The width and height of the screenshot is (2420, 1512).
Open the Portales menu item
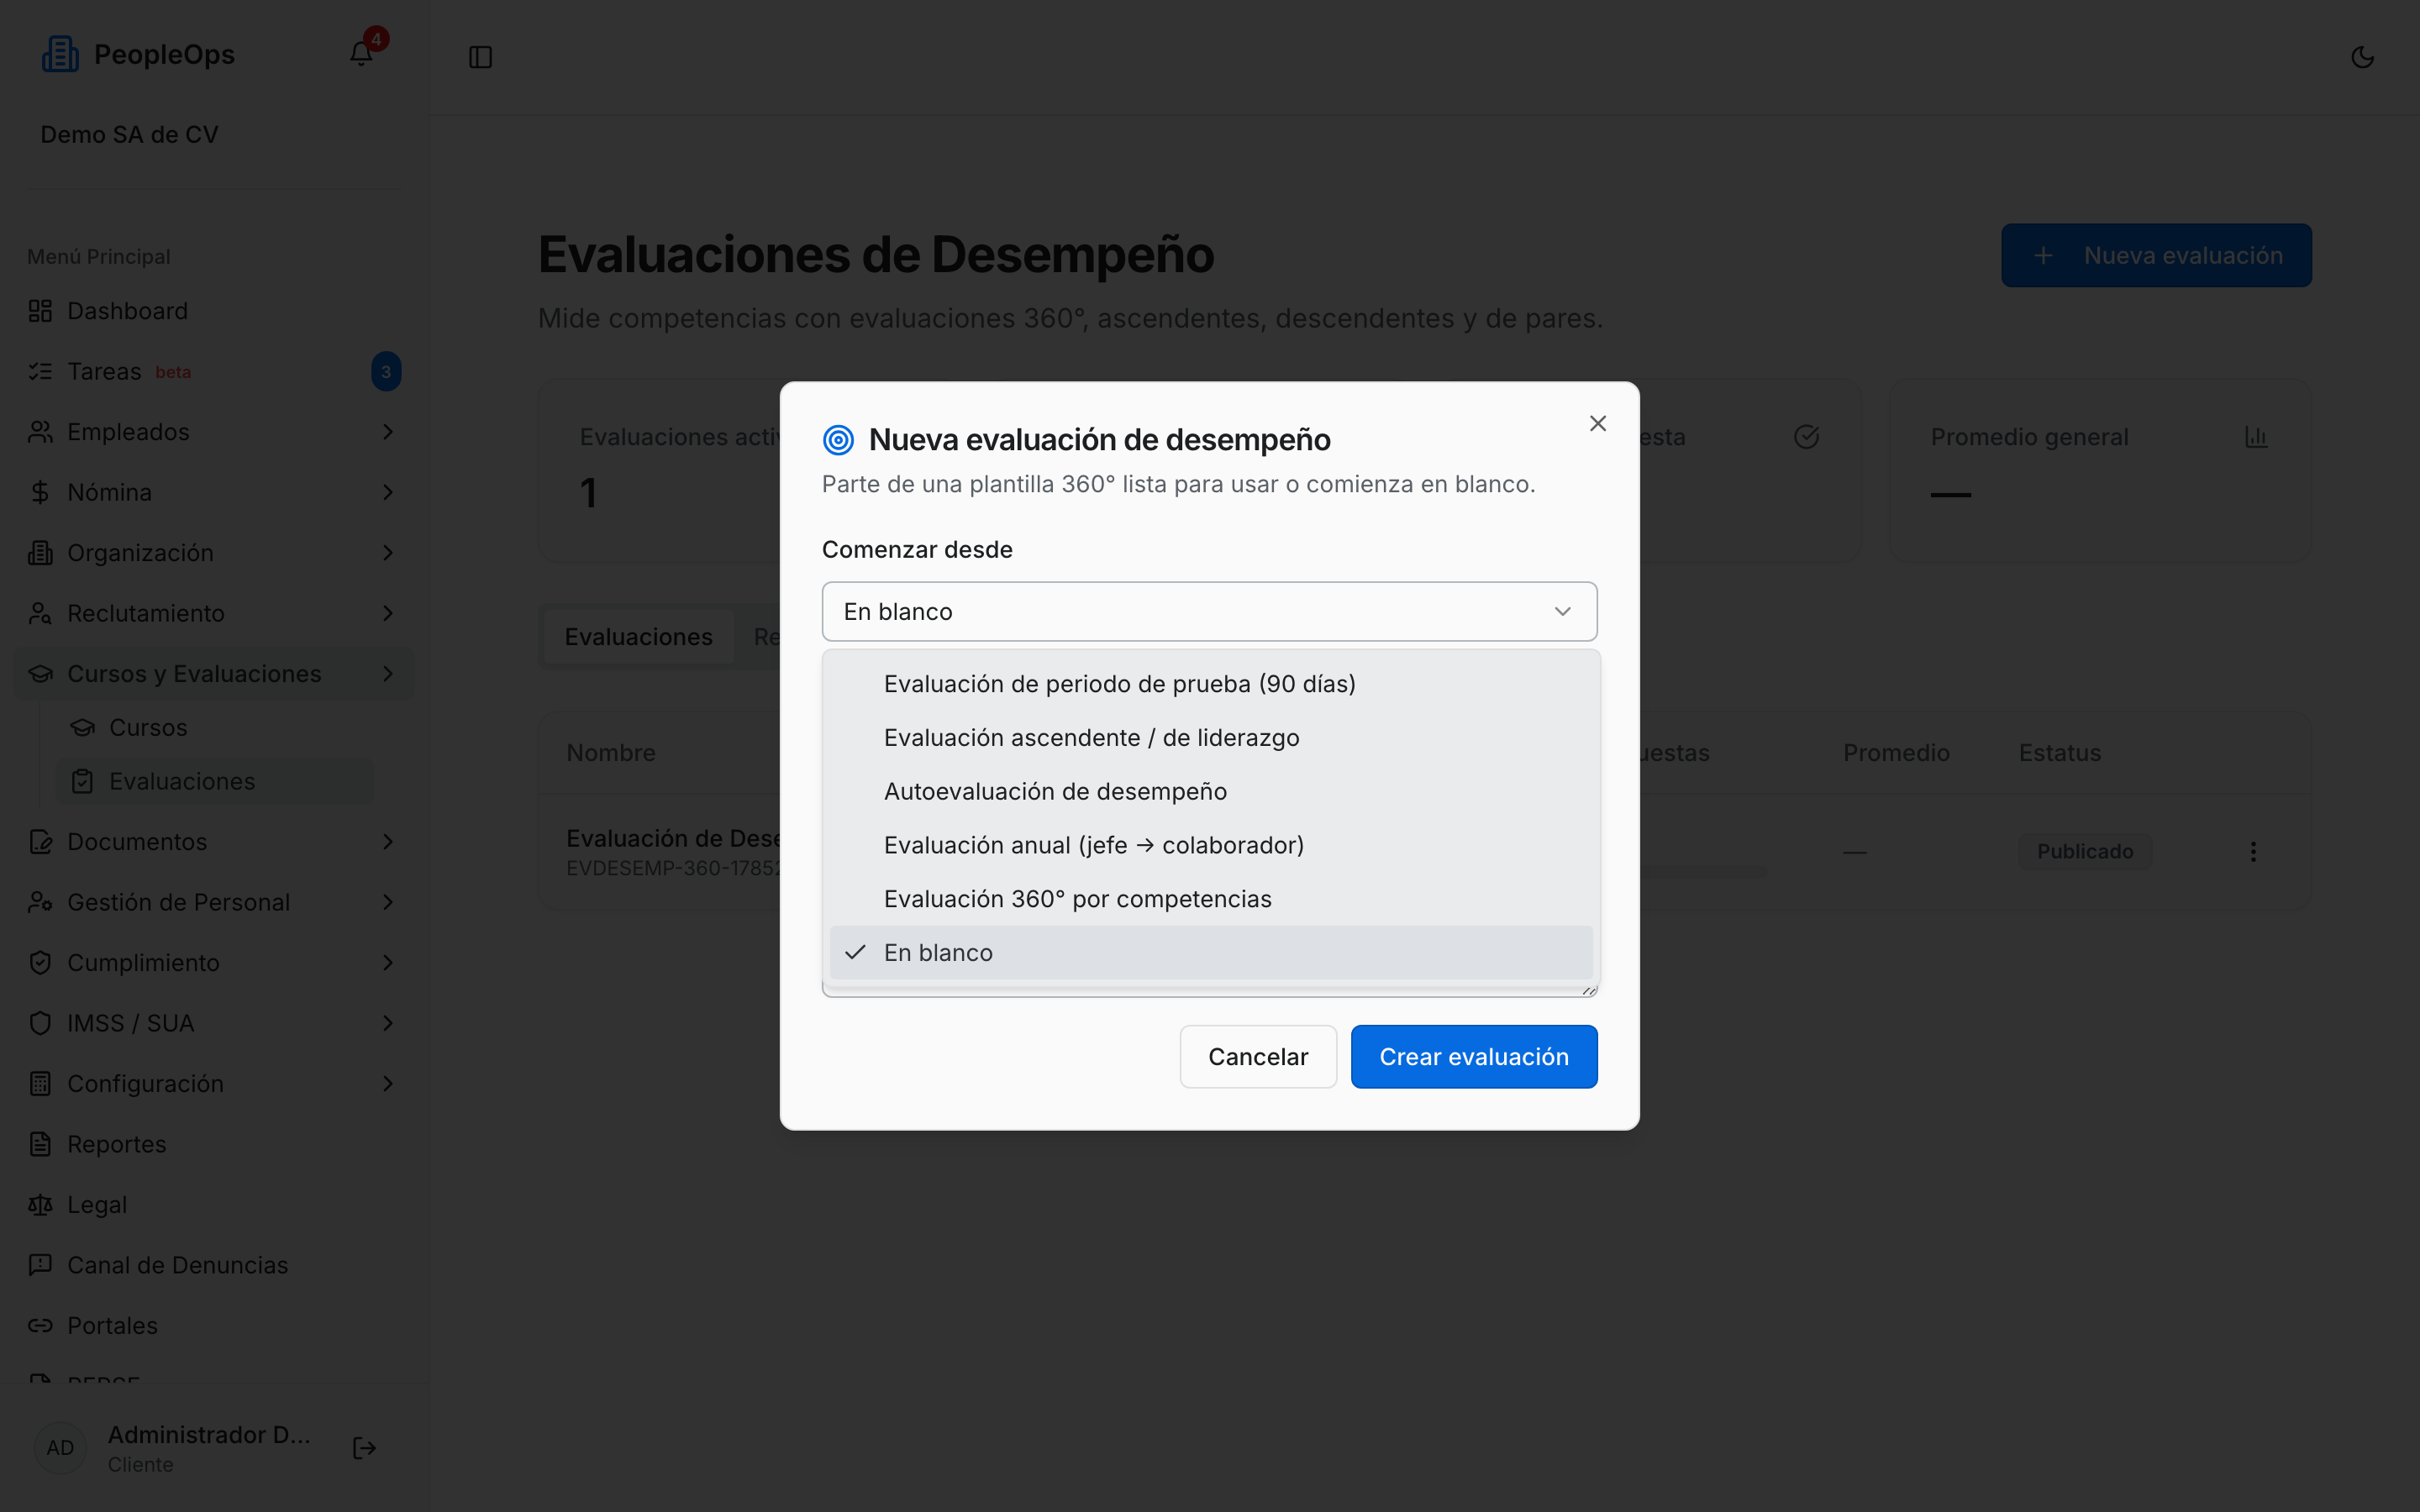coord(214,1326)
